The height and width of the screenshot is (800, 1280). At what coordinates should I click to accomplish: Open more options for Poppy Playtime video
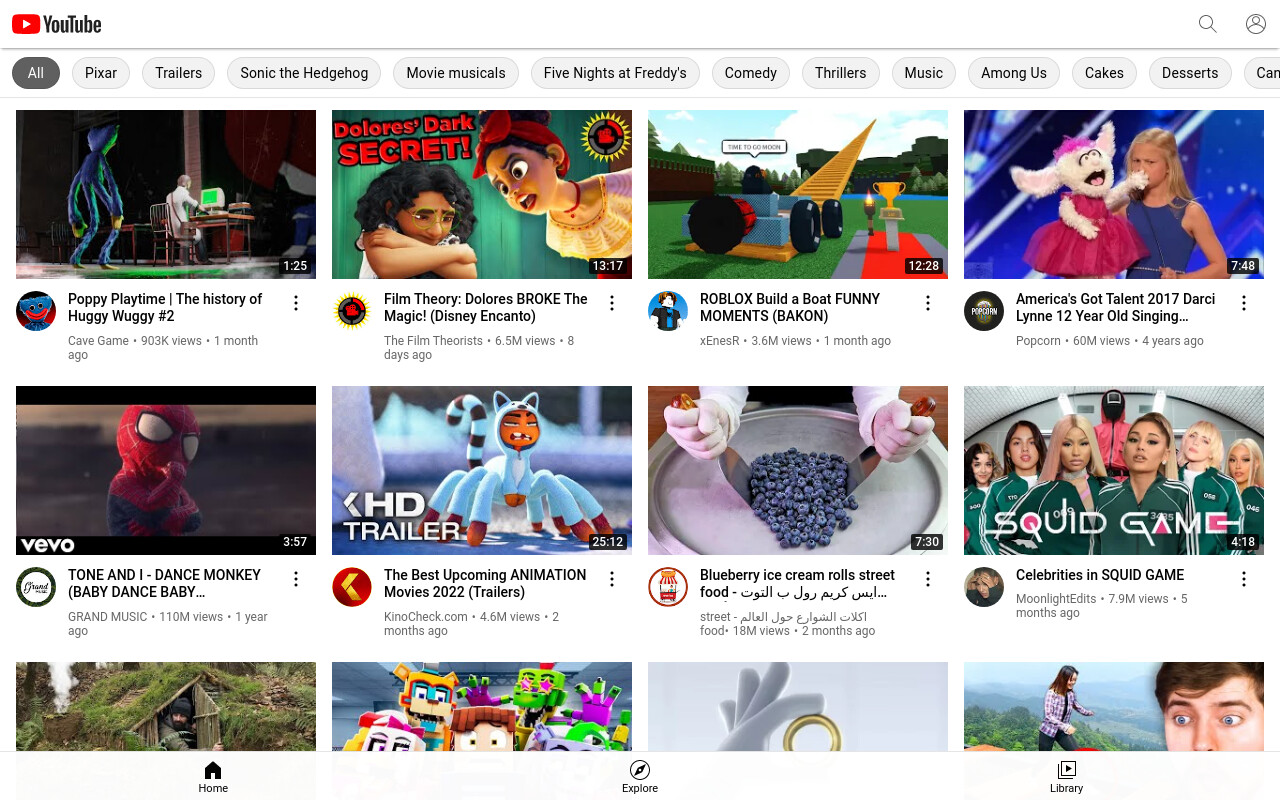296,303
